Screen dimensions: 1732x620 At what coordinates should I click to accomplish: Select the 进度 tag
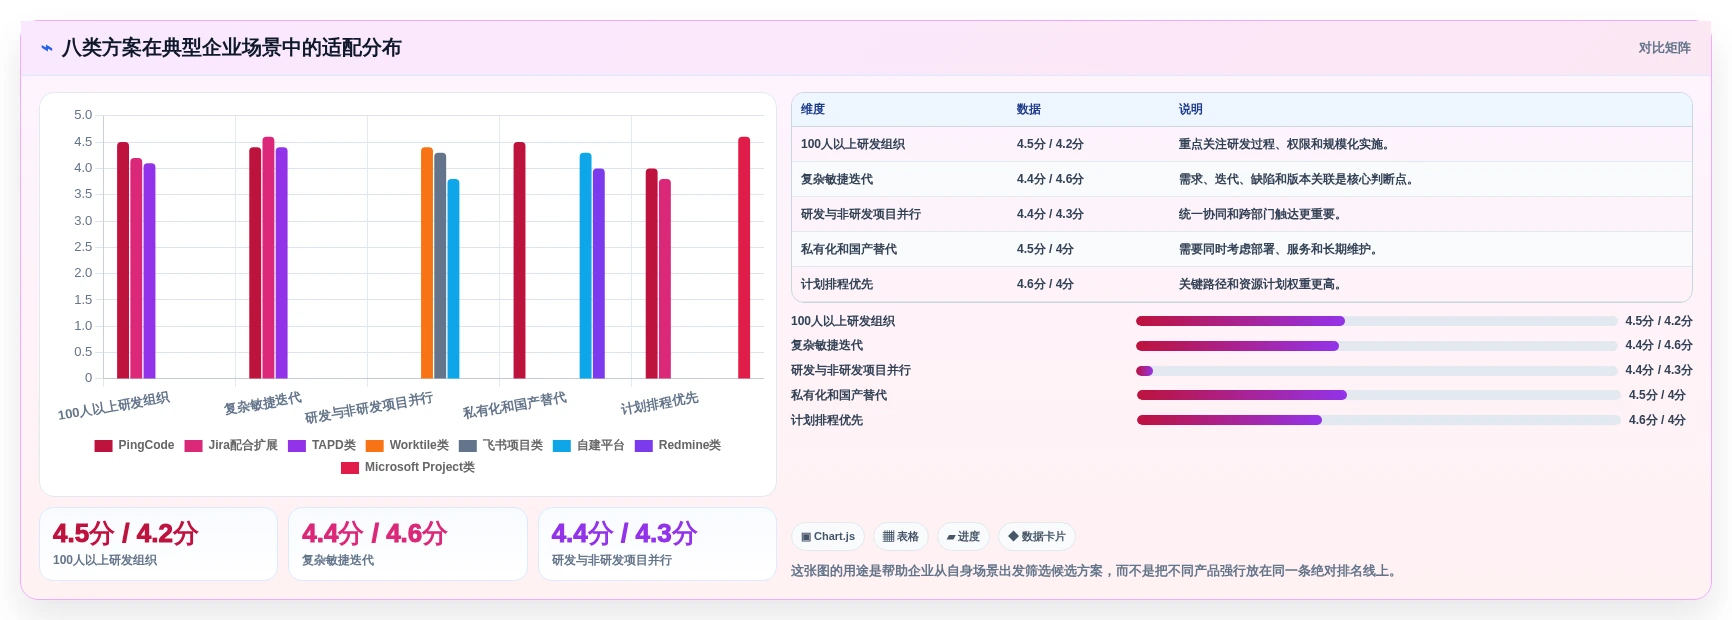click(x=963, y=537)
